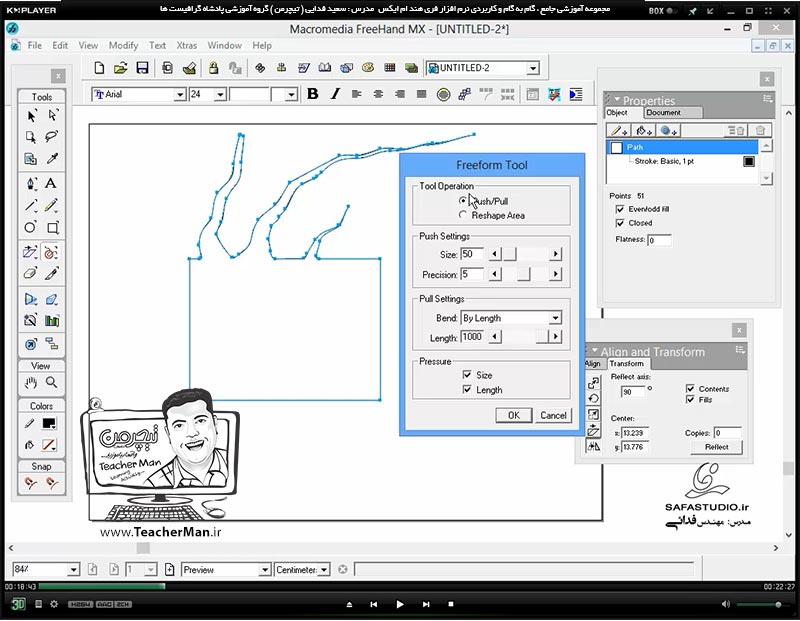Click OK in Freeform Tool dialog

(513, 415)
